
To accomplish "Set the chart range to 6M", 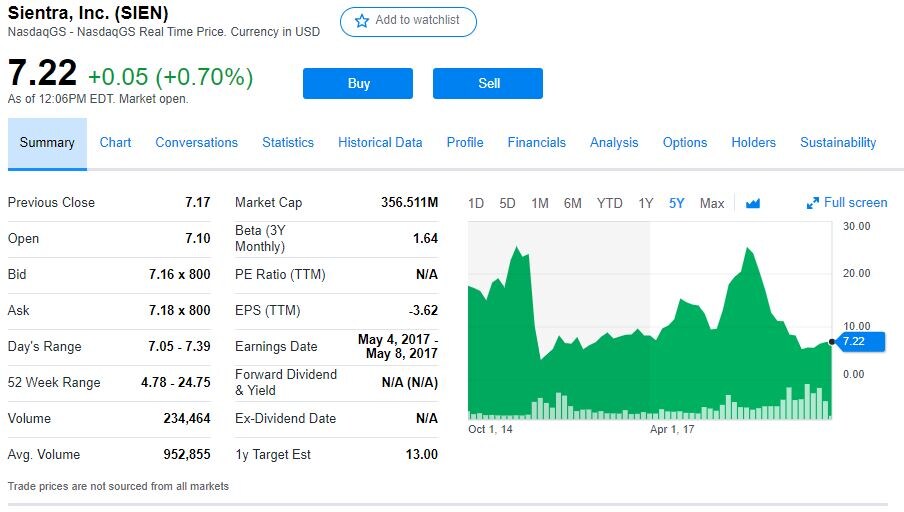I will (x=572, y=204).
